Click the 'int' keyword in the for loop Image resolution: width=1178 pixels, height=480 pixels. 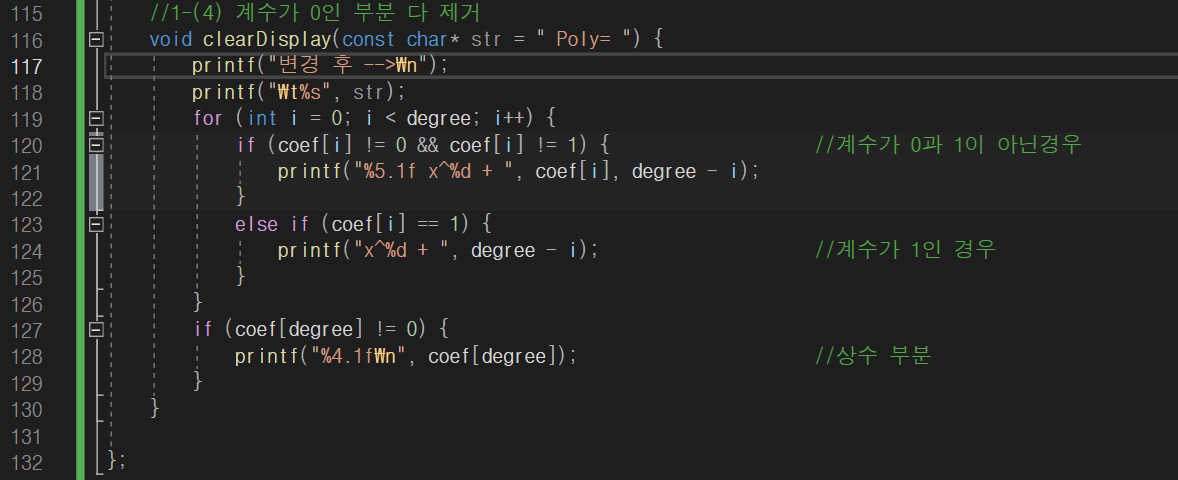tap(261, 119)
